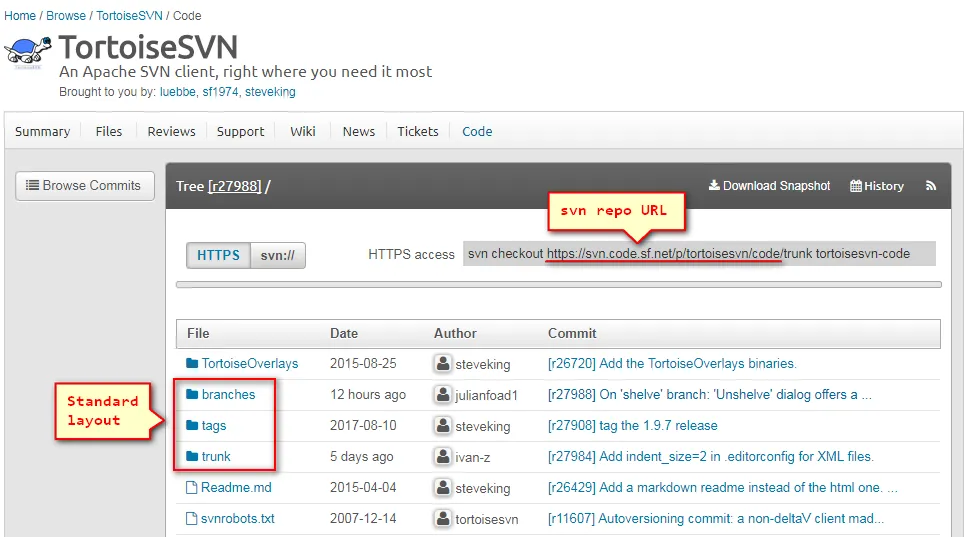The width and height of the screenshot is (976, 537).
Task: Click the tags folder icon
Action: point(192,425)
